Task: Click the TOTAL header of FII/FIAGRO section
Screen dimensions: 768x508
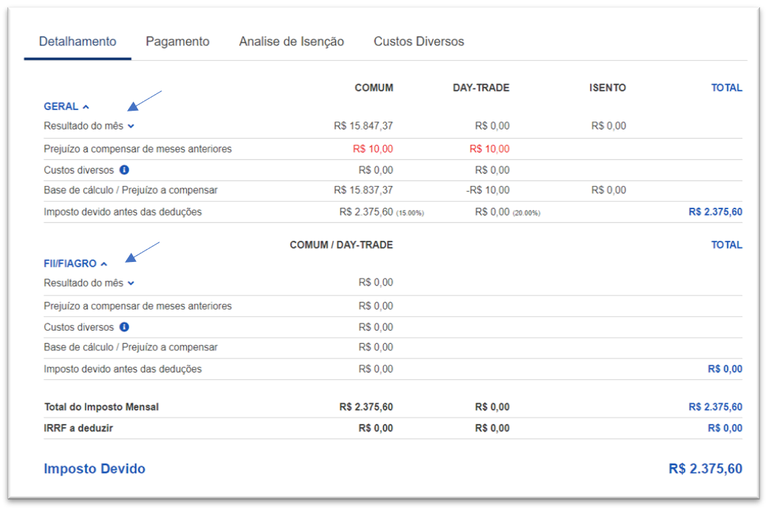Action: 727,245
